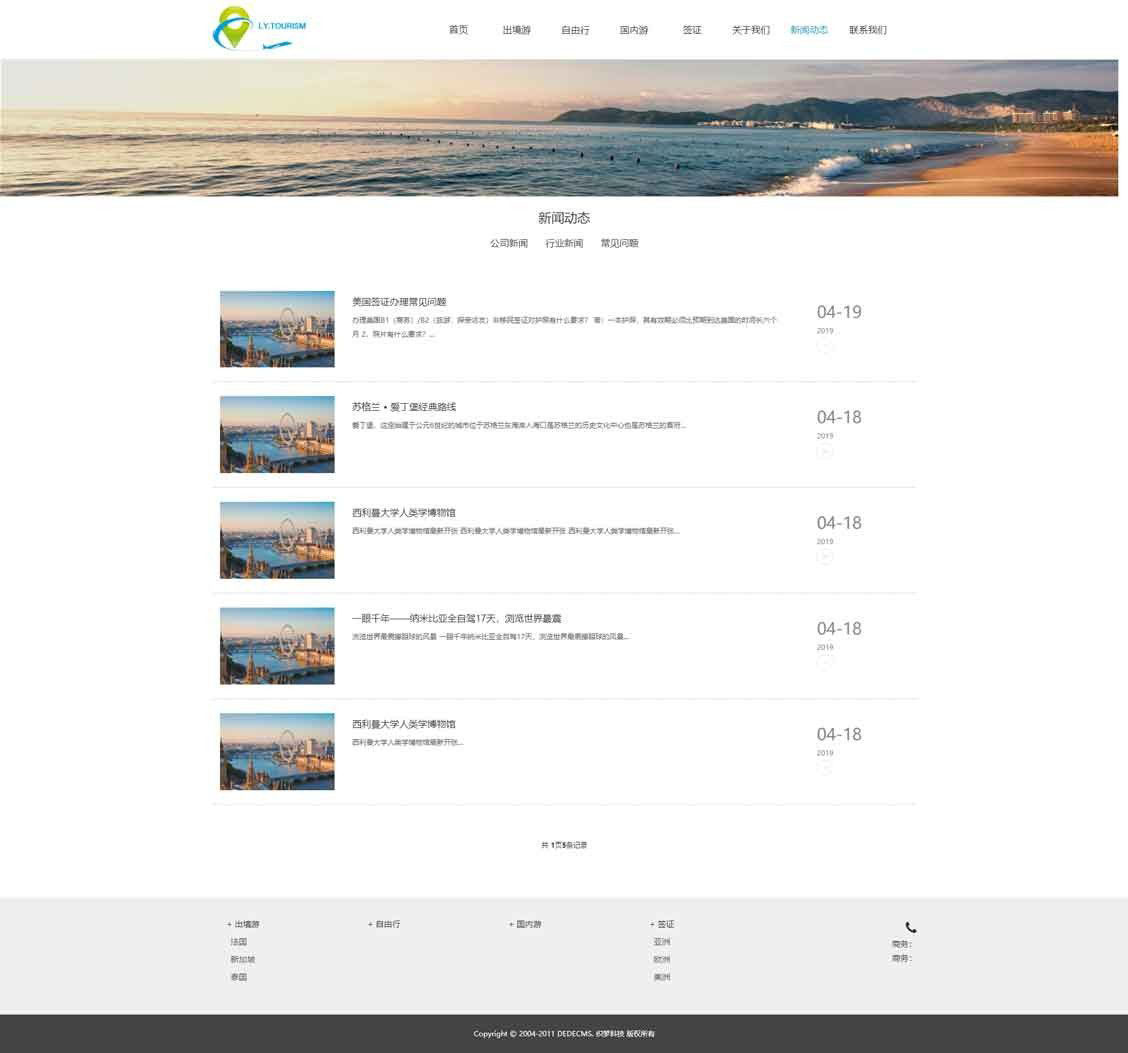Open the 美国签证办理常见问题 article title
The width and height of the screenshot is (1128, 1053).
[x=399, y=302]
